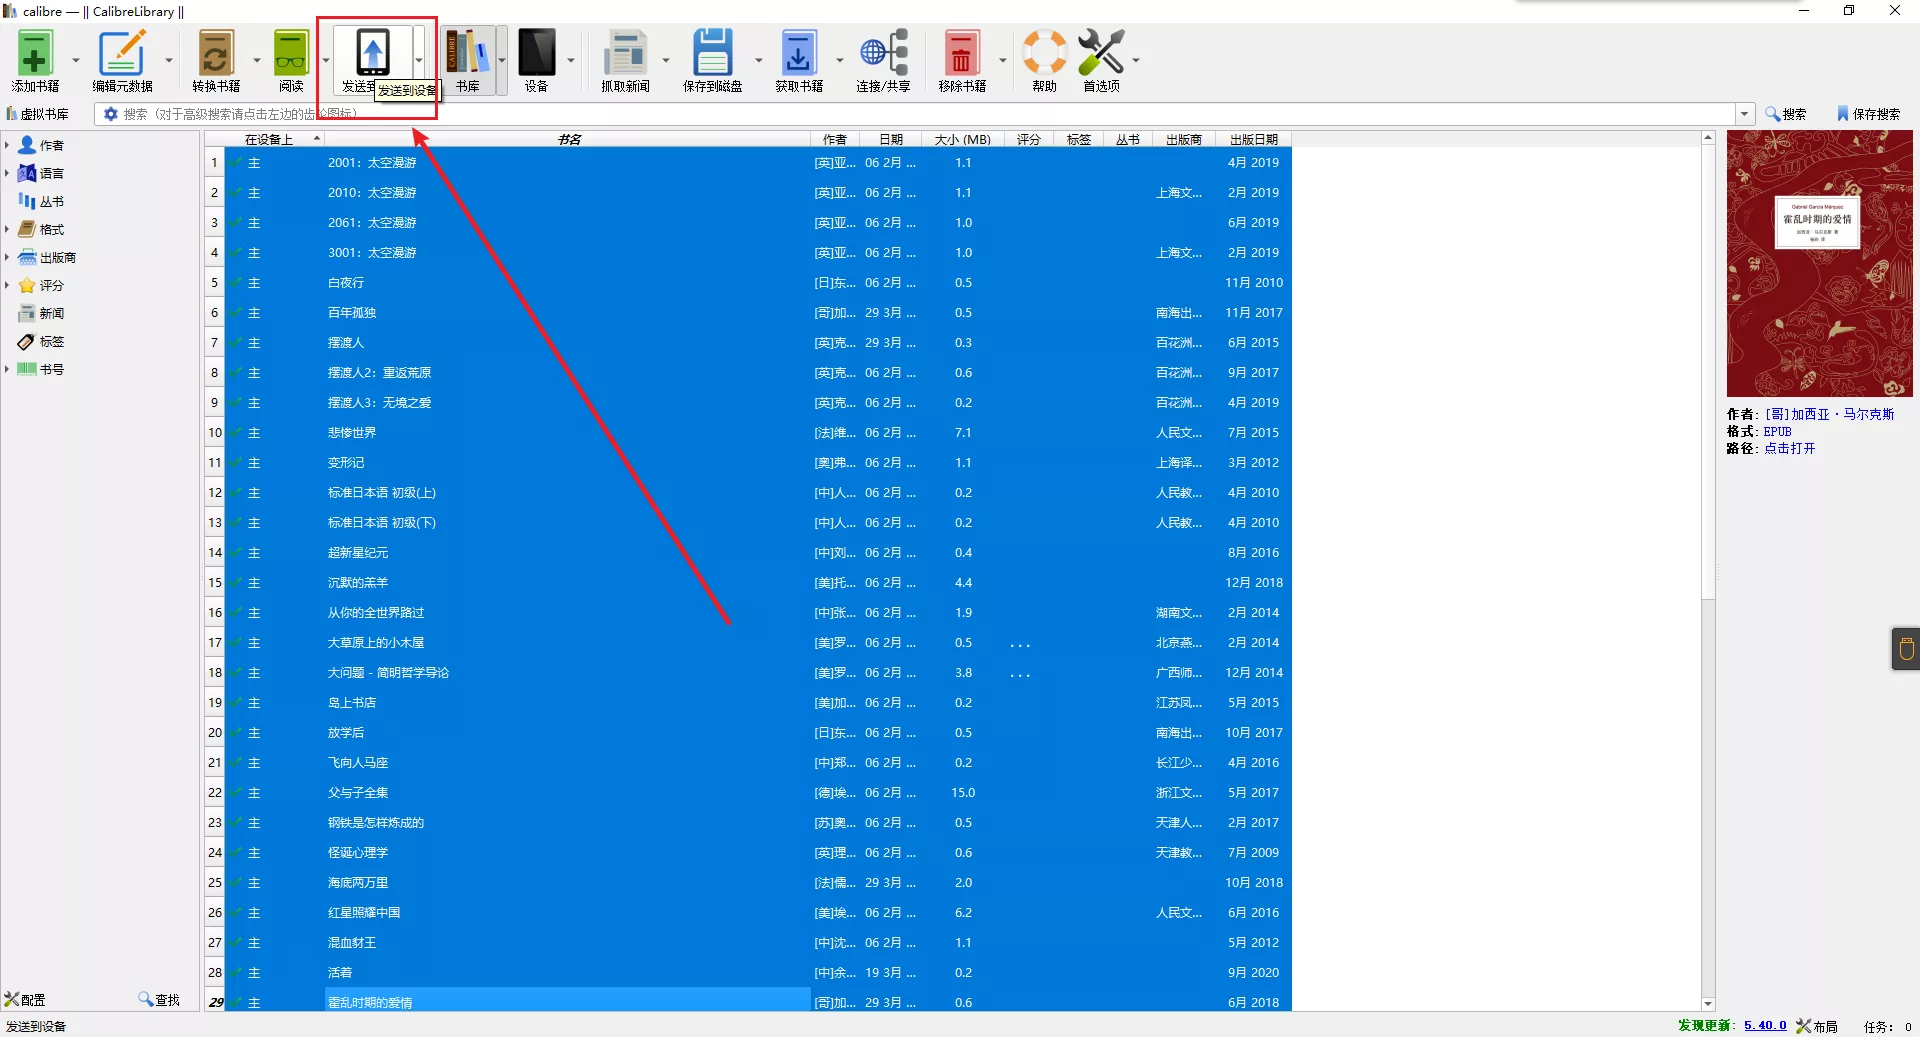This screenshot has height=1037, width=1920.
Task: Open the 添加书籍 dropdown arrow
Action: [76, 60]
